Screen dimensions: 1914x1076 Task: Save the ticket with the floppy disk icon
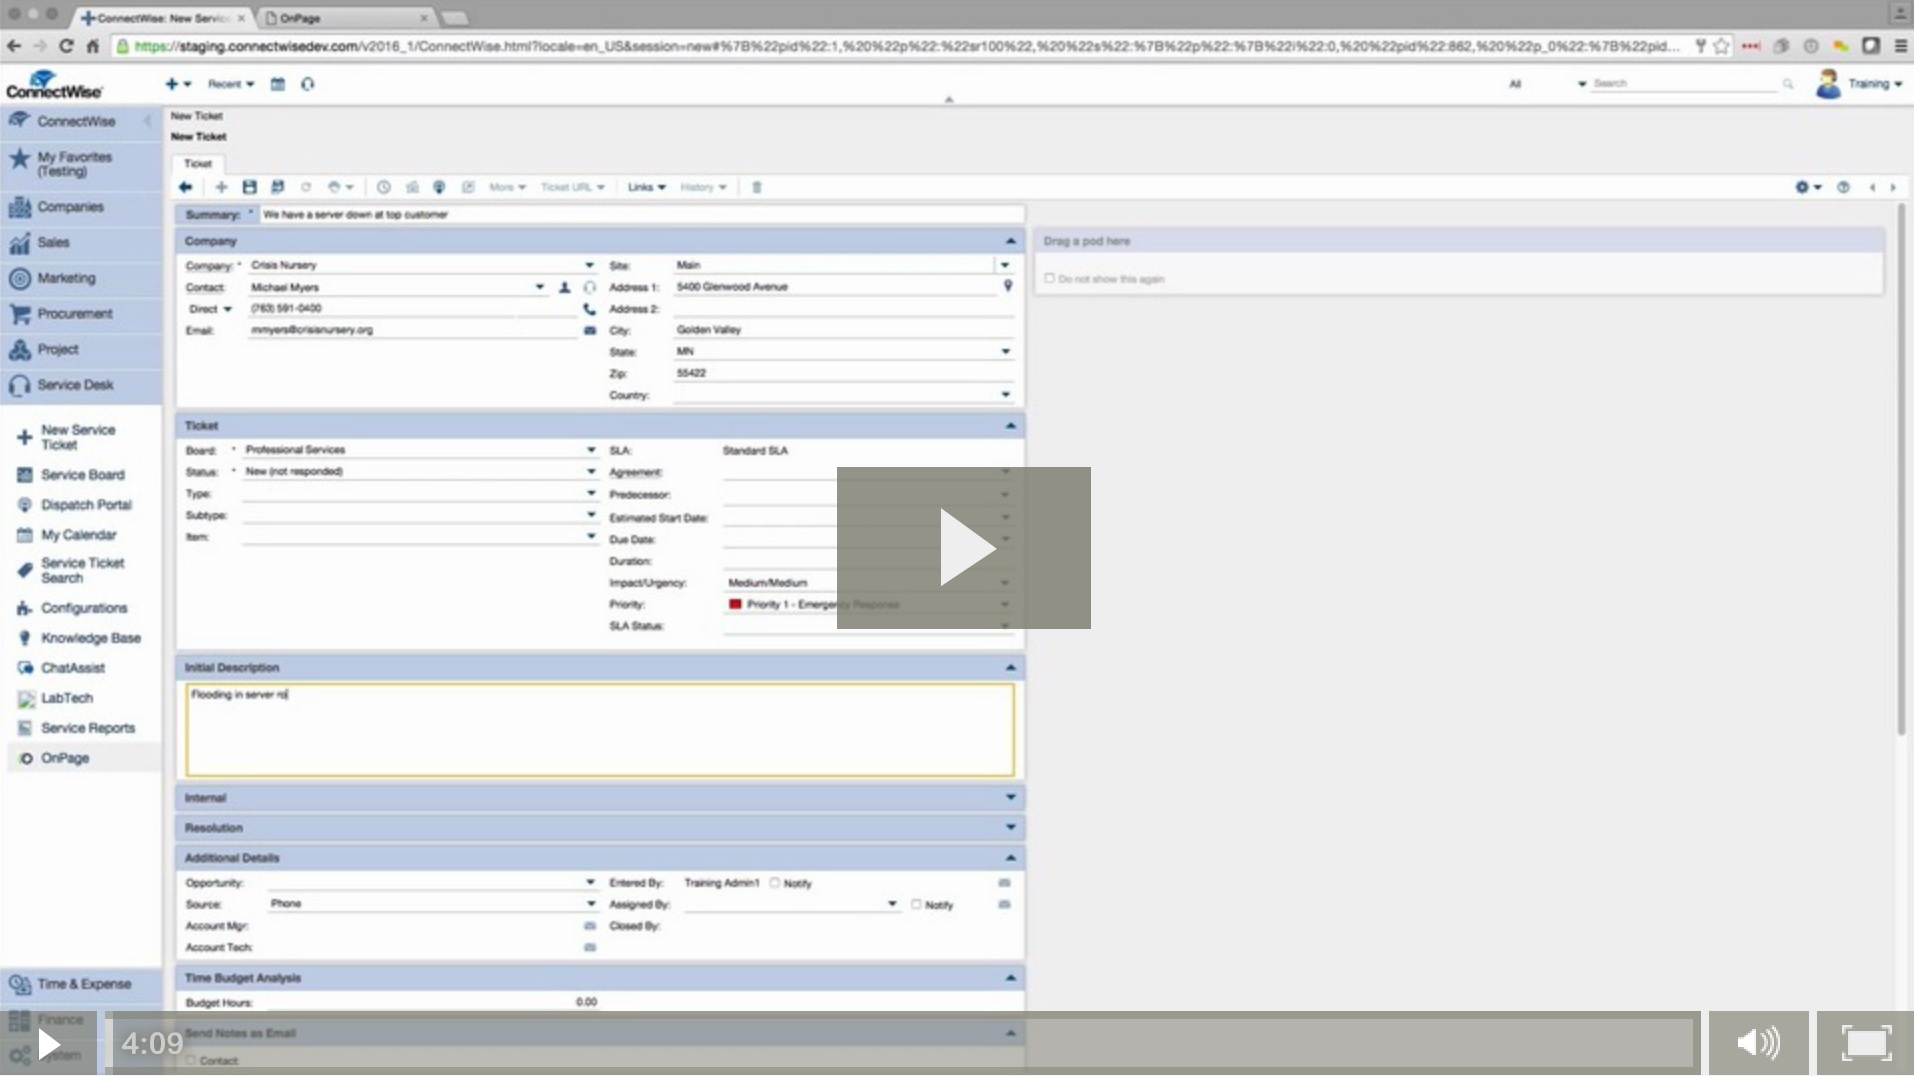249,187
